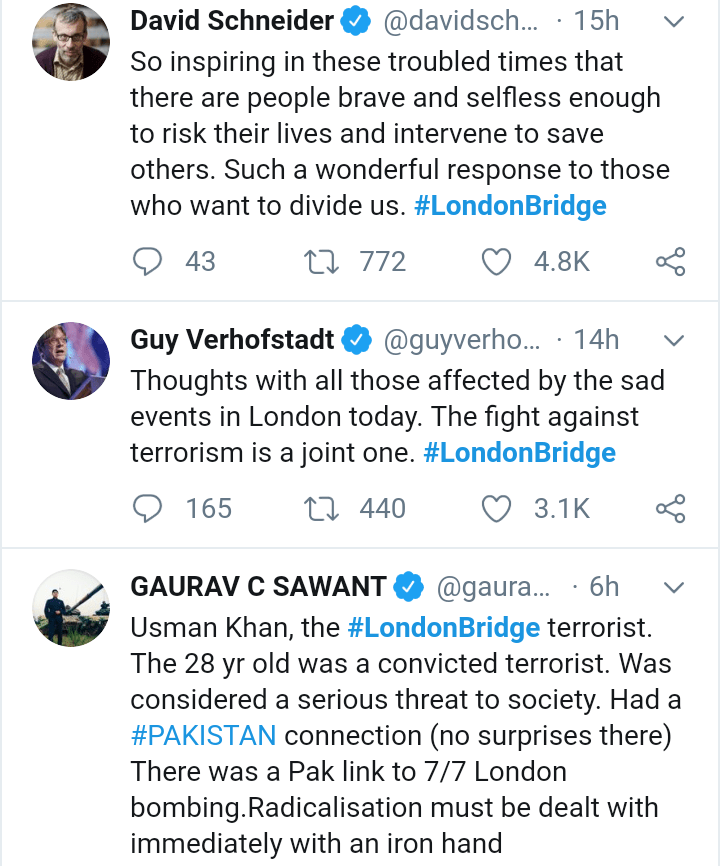Open GAURAV C SAWANT tweet options chevron
Image resolution: width=720 pixels, height=866 pixels.
675,586
